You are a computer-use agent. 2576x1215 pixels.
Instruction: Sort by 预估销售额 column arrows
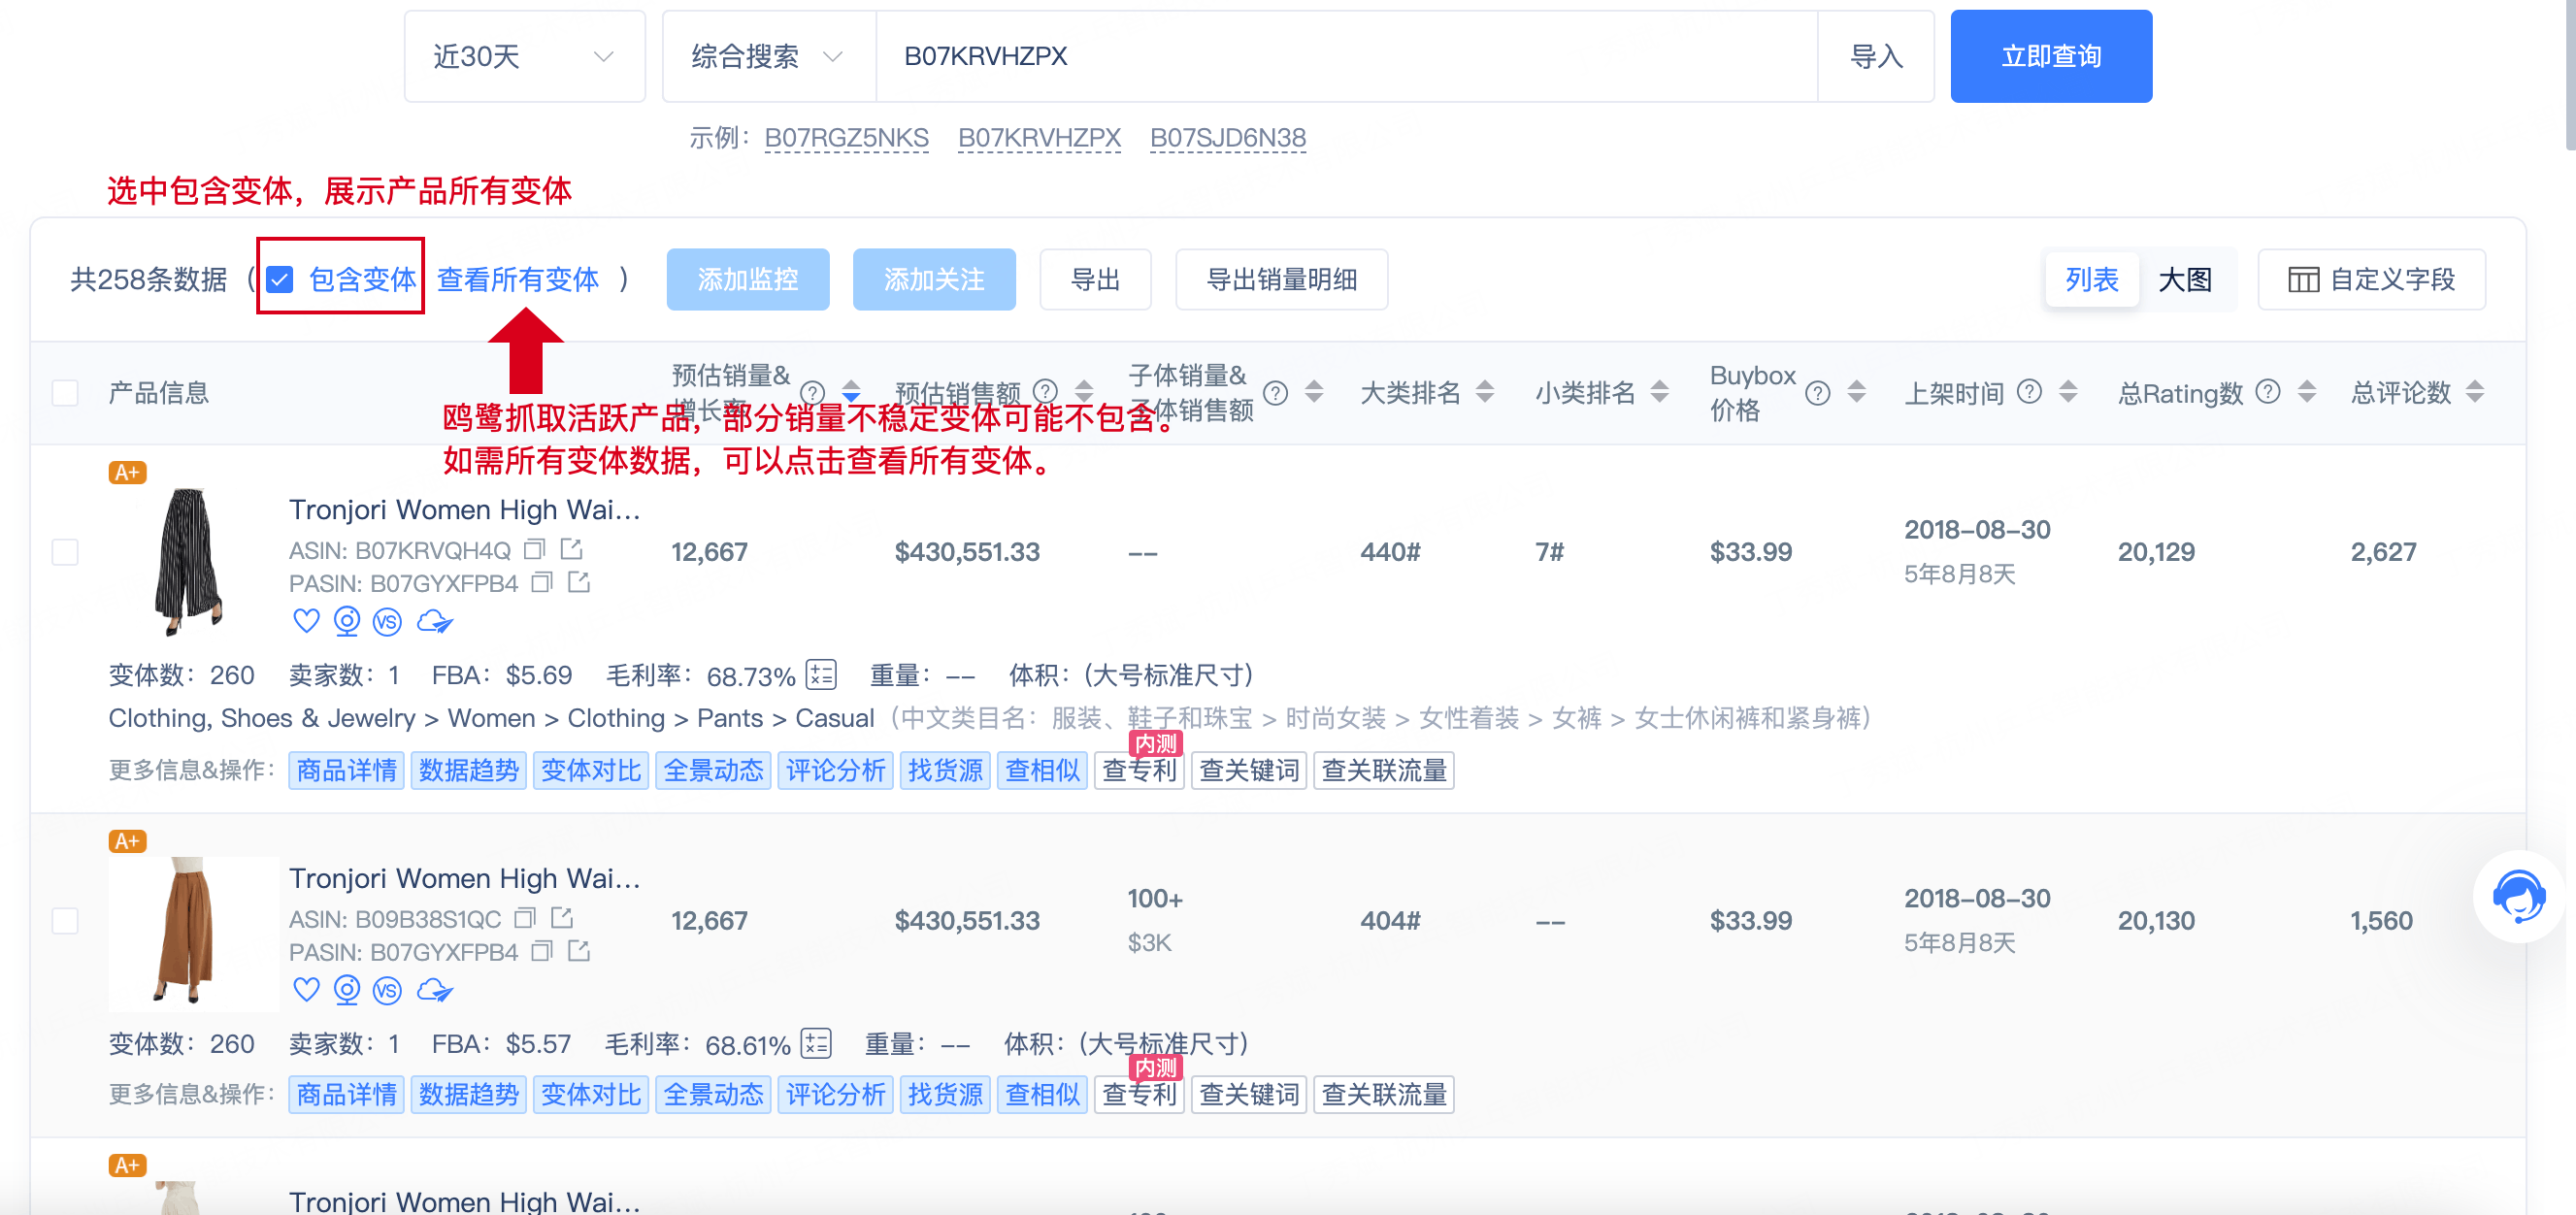pyautogui.click(x=1084, y=392)
